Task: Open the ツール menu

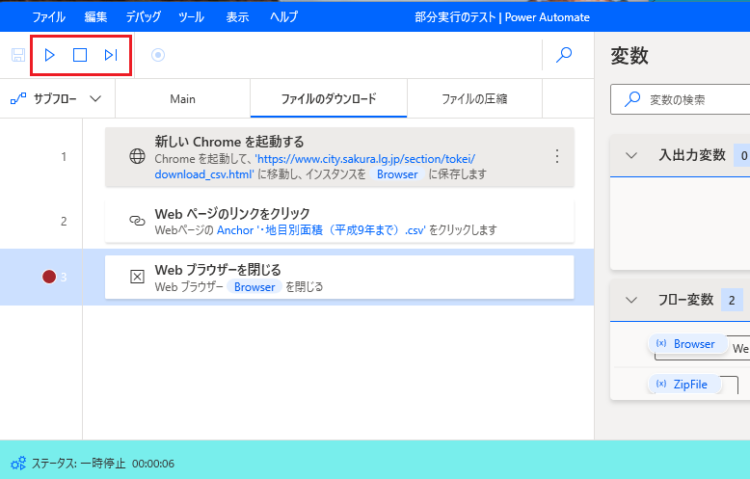Action: tap(191, 17)
